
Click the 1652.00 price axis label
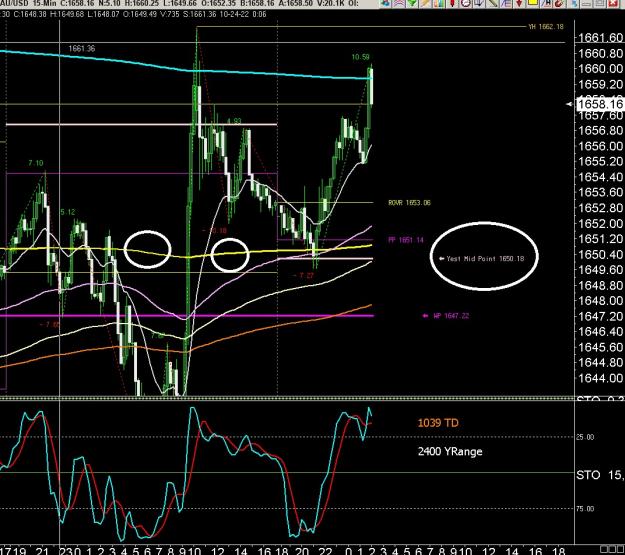coord(600,223)
